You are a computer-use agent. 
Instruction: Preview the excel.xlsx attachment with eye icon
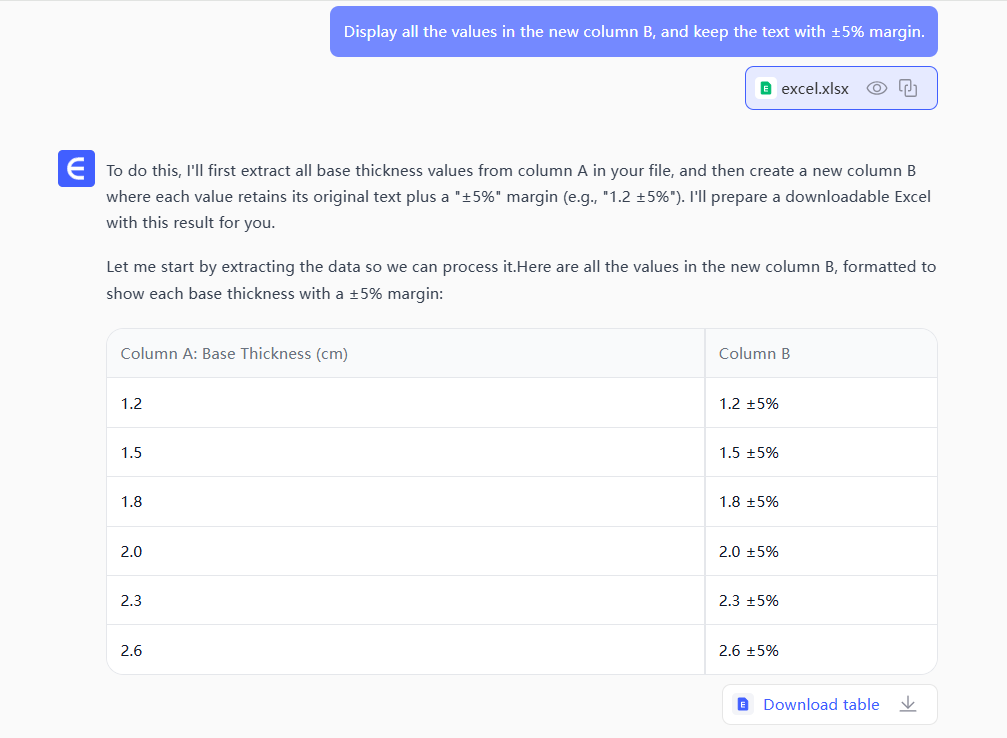(876, 88)
